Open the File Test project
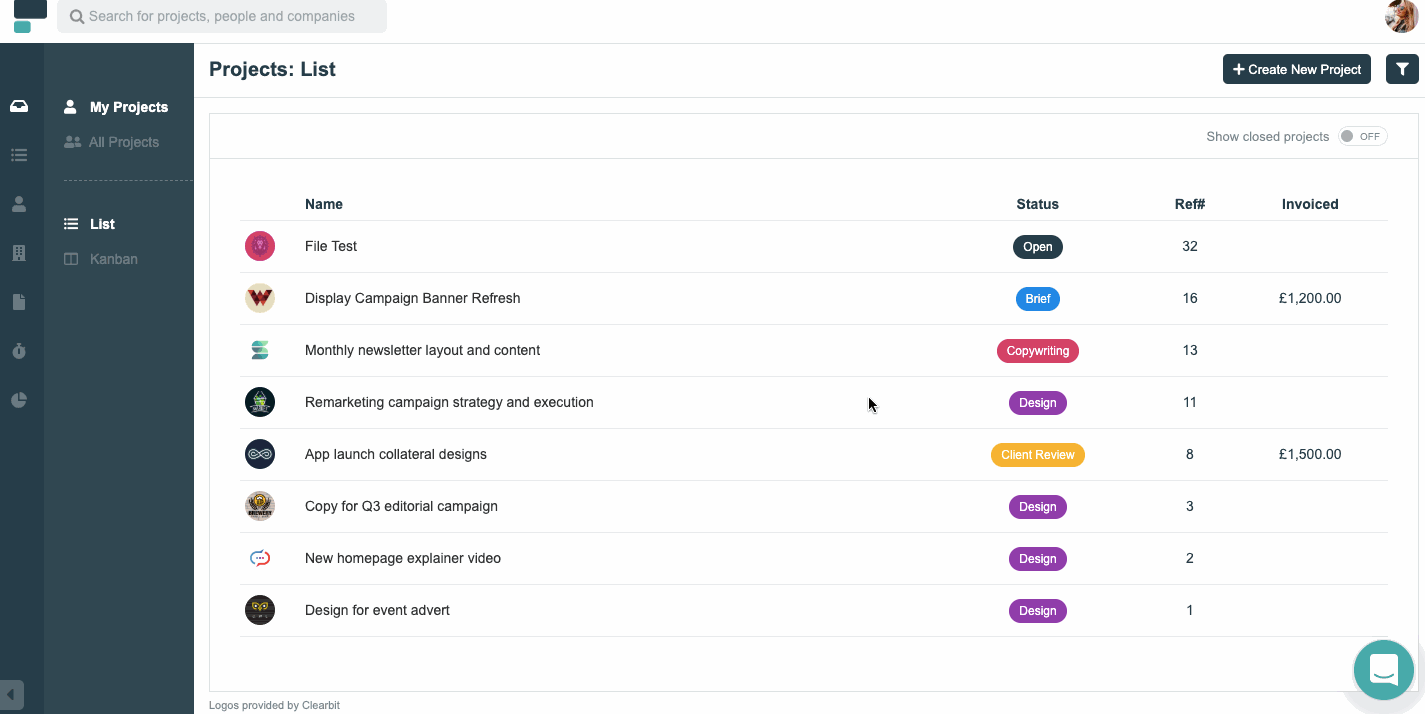Image resolution: width=1425 pixels, height=714 pixels. pyautogui.click(x=331, y=246)
